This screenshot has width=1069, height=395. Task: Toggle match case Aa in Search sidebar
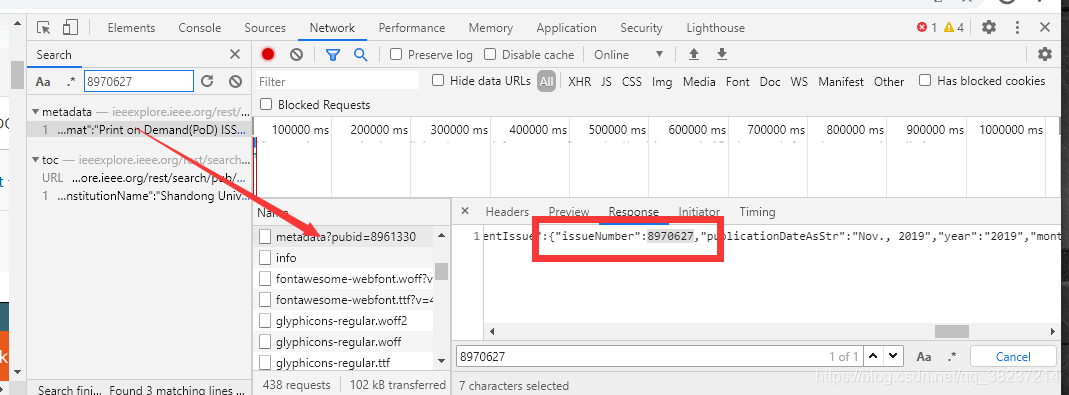(43, 81)
